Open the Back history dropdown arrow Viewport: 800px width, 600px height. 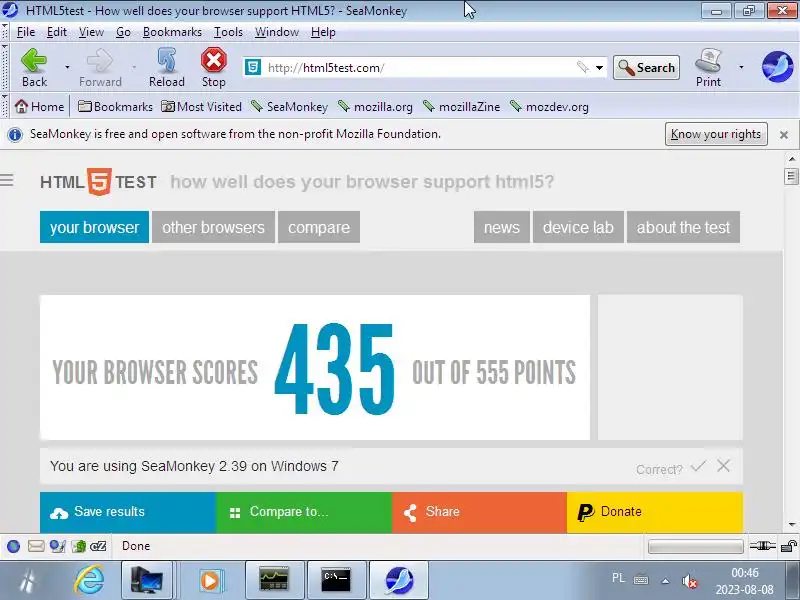point(67,67)
